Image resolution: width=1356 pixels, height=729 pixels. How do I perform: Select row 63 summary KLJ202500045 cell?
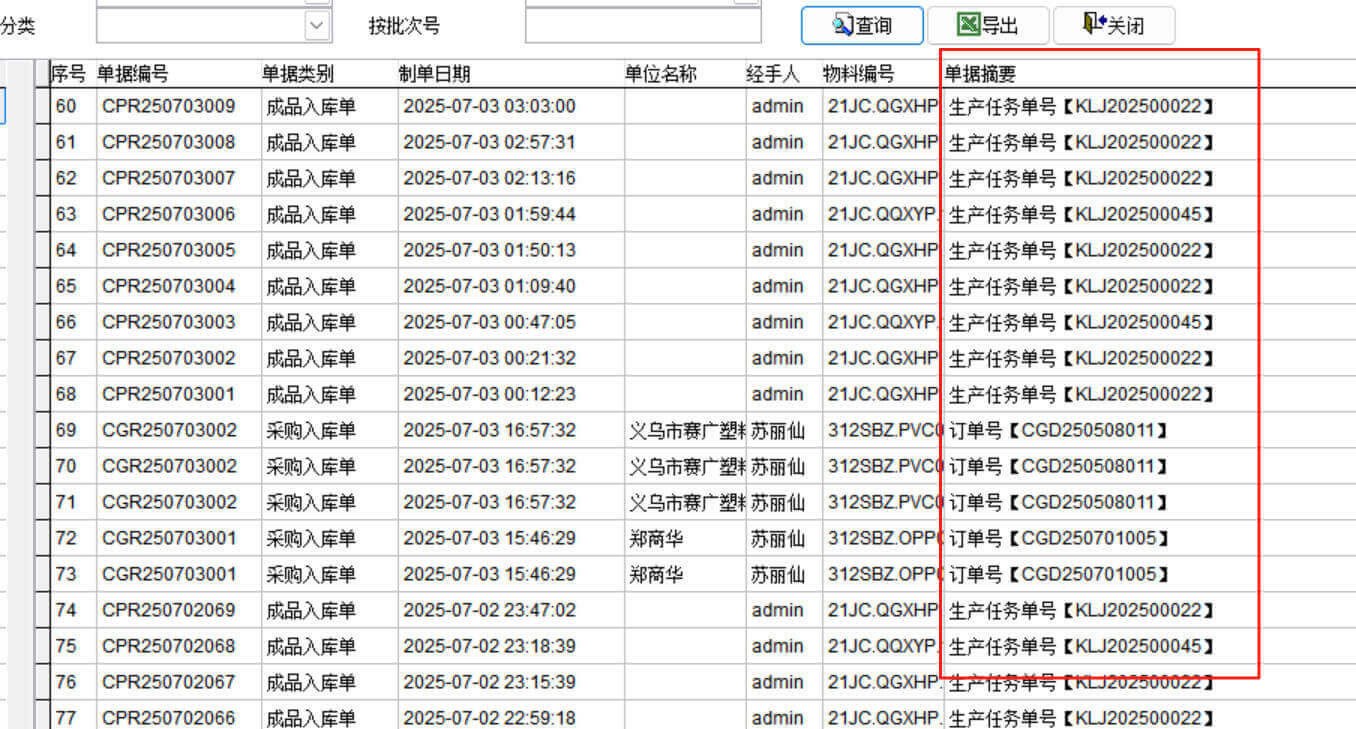point(1081,215)
